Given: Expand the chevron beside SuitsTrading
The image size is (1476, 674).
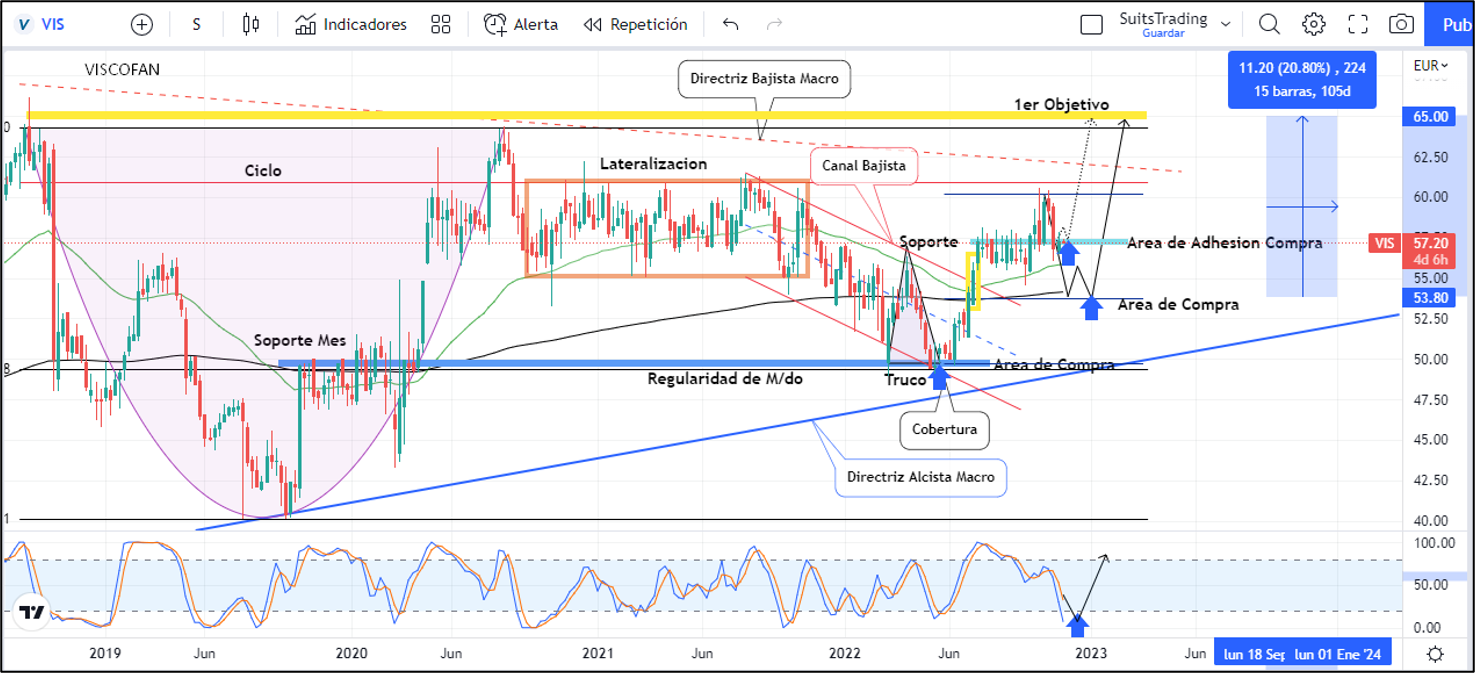Looking at the screenshot, I should tap(1226, 24).
